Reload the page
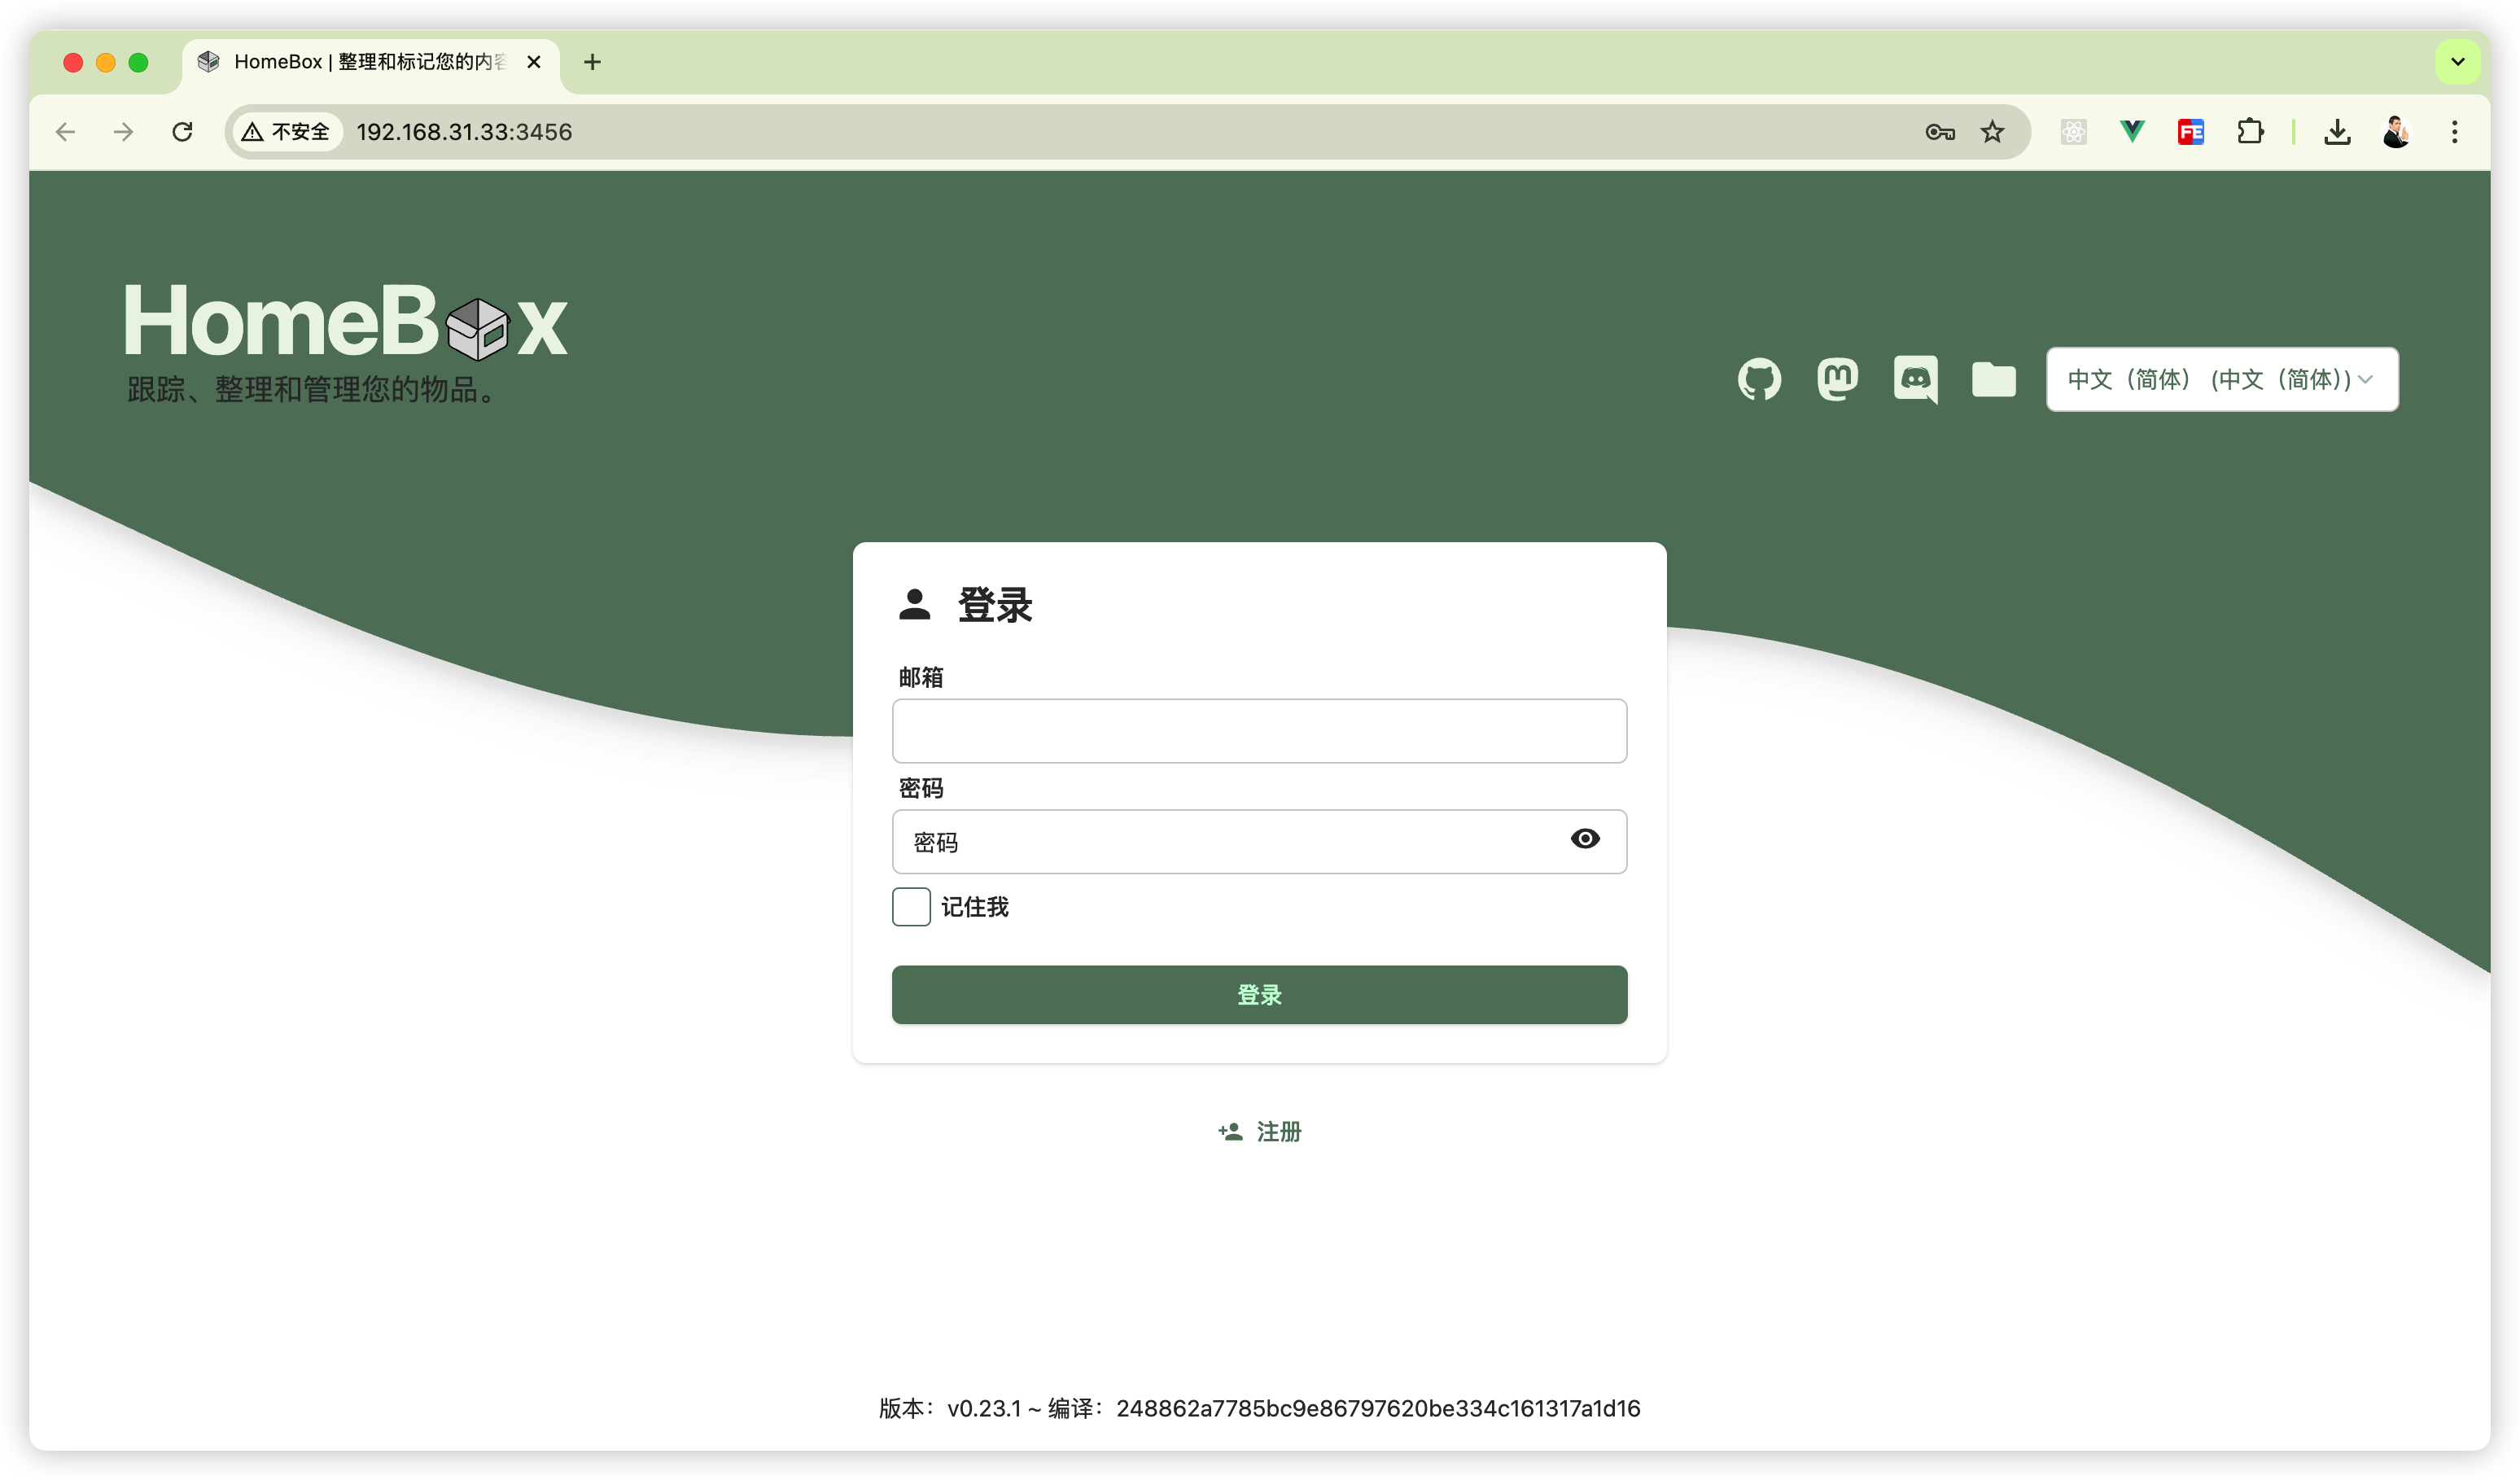This screenshot has height=1480, width=2520. [182, 132]
